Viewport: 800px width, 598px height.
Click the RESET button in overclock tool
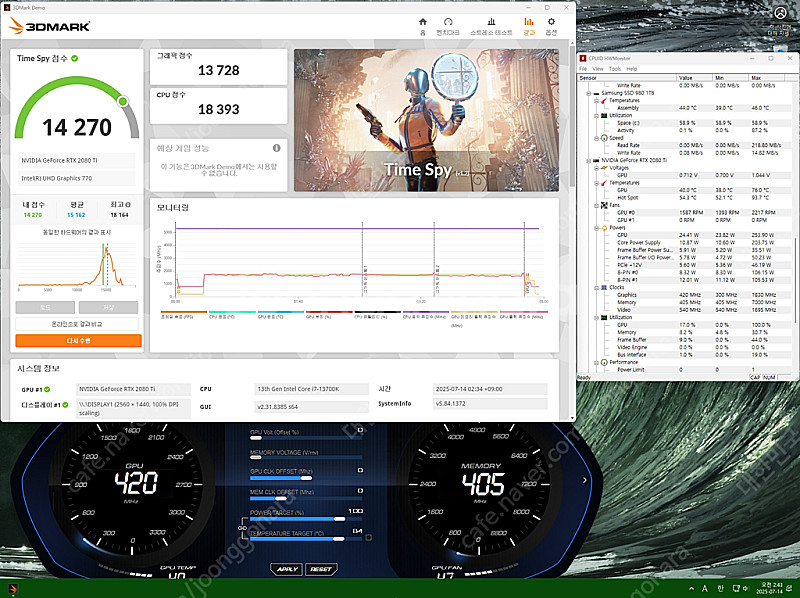(x=321, y=569)
